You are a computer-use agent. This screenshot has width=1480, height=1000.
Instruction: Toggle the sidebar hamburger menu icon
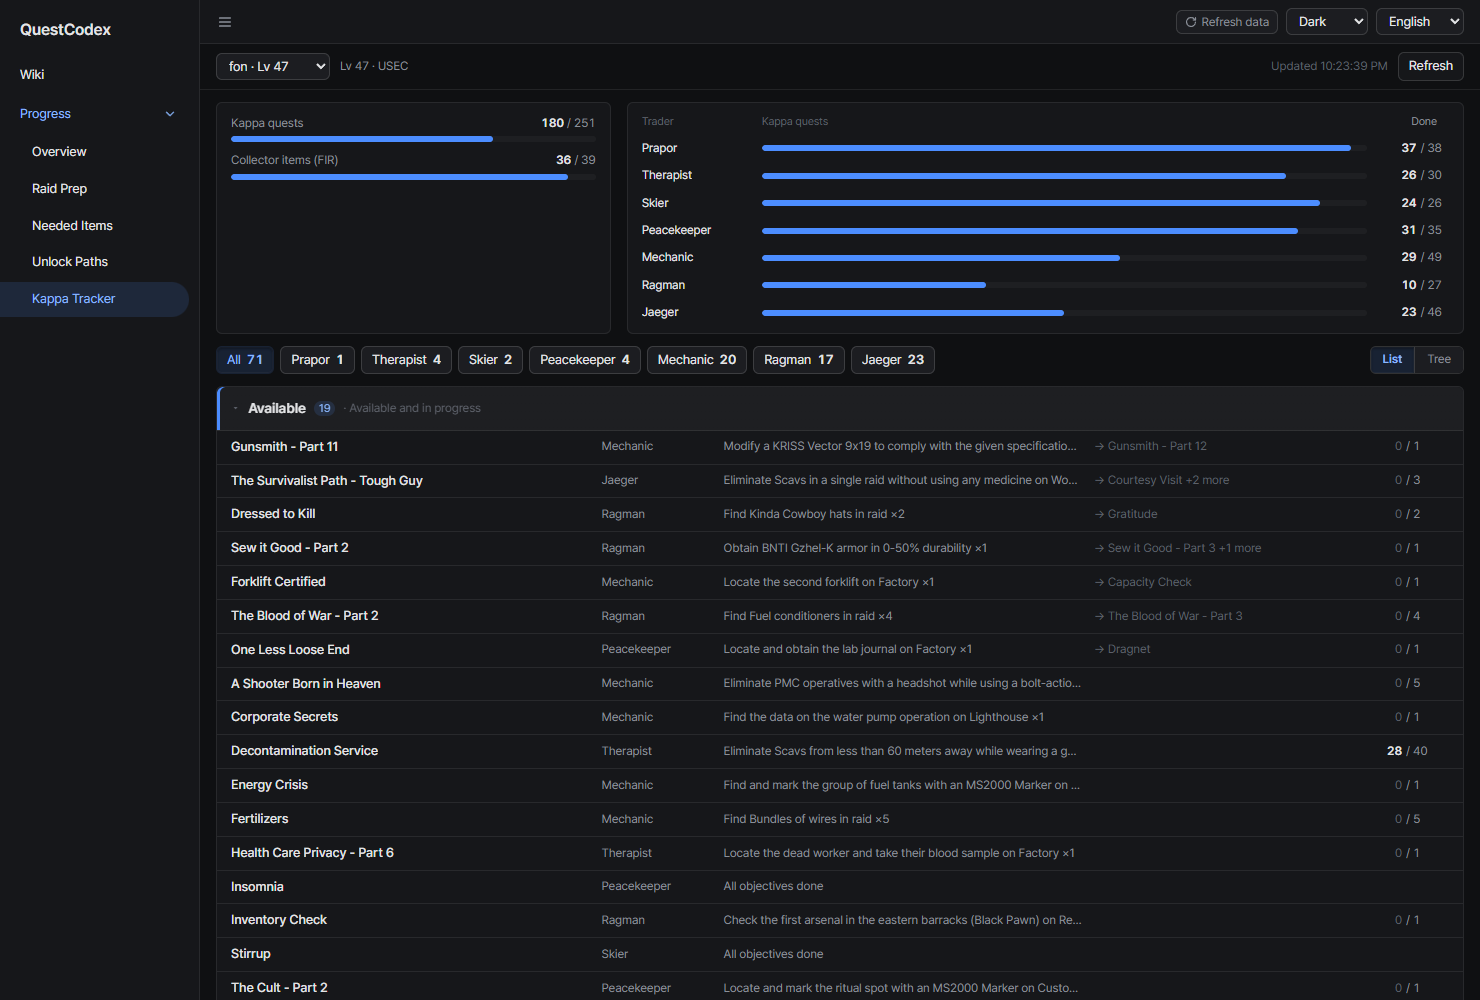pyautogui.click(x=225, y=22)
